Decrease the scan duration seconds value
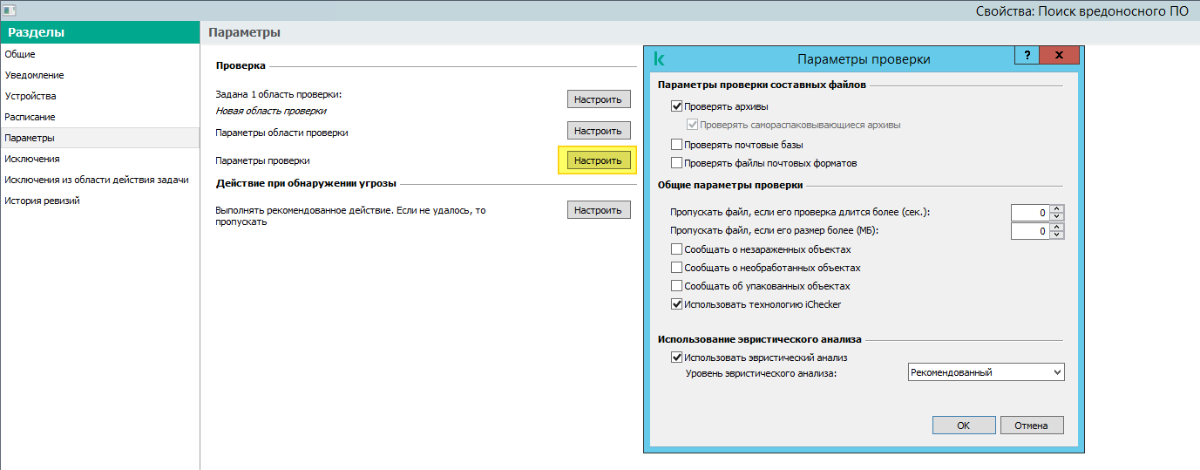 coord(1057,217)
